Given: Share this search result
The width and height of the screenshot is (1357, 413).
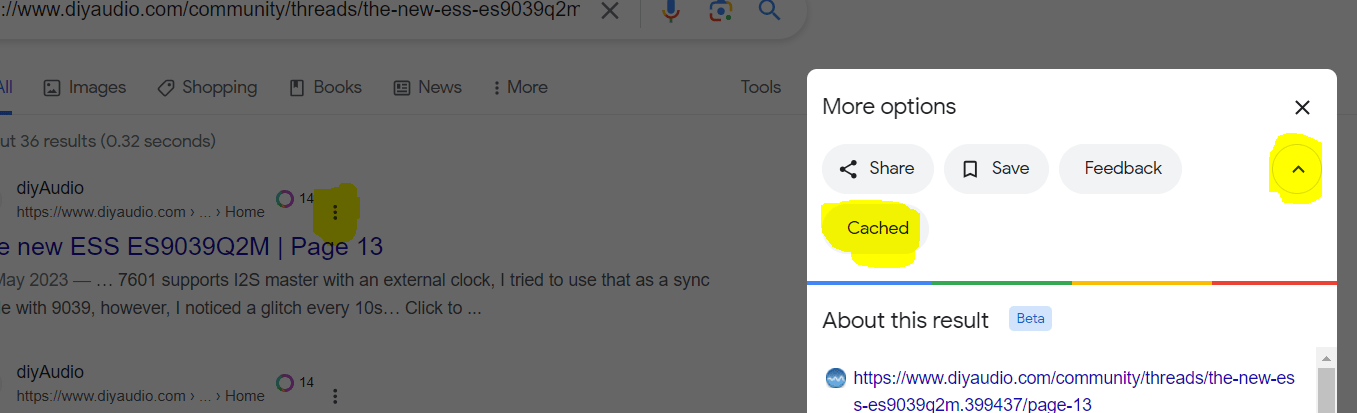Looking at the screenshot, I should click(x=877, y=169).
